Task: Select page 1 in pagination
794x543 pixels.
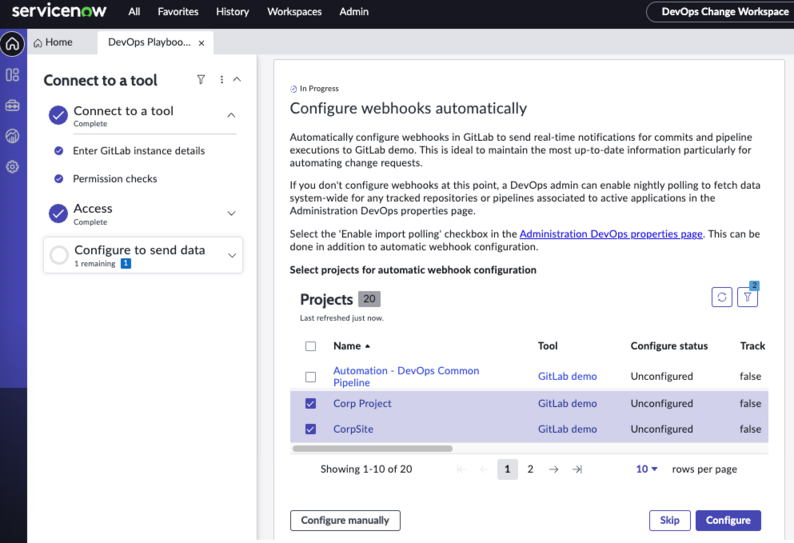Action: (507, 470)
